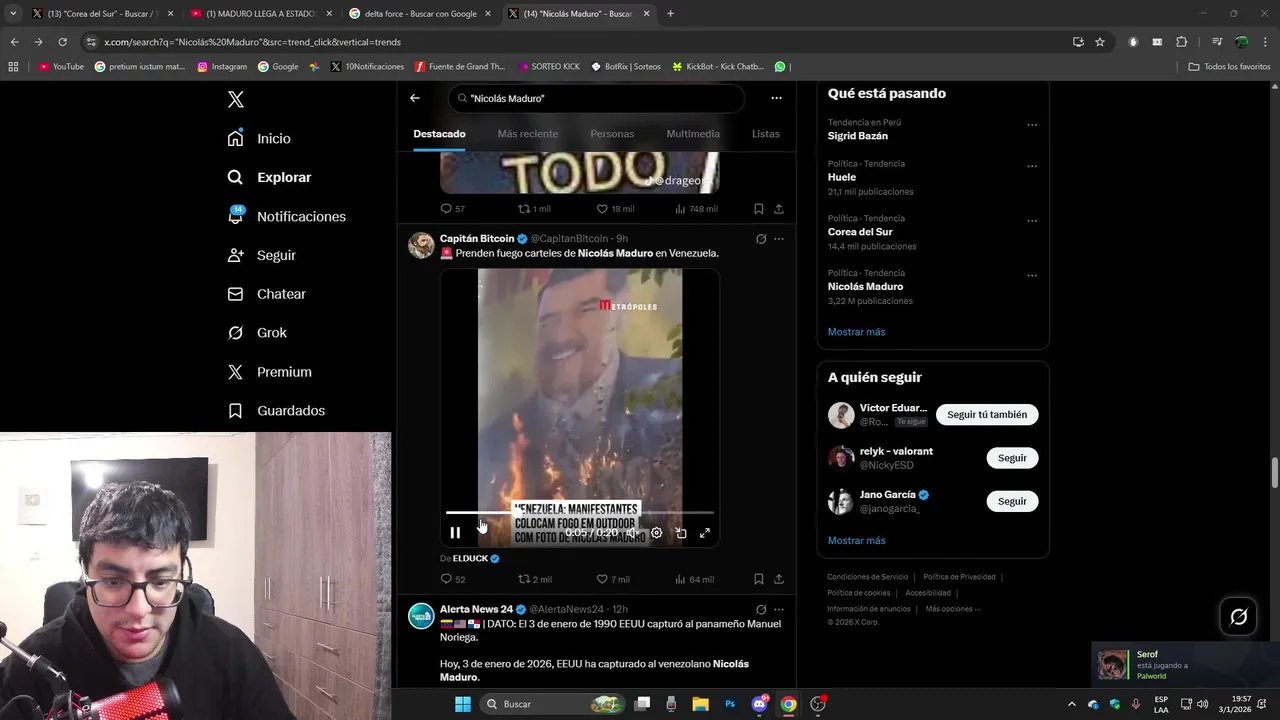Share the post with 64 mil views
The width and height of the screenshot is (1280, 720).
pyautogui.click(x=779, y=579)
